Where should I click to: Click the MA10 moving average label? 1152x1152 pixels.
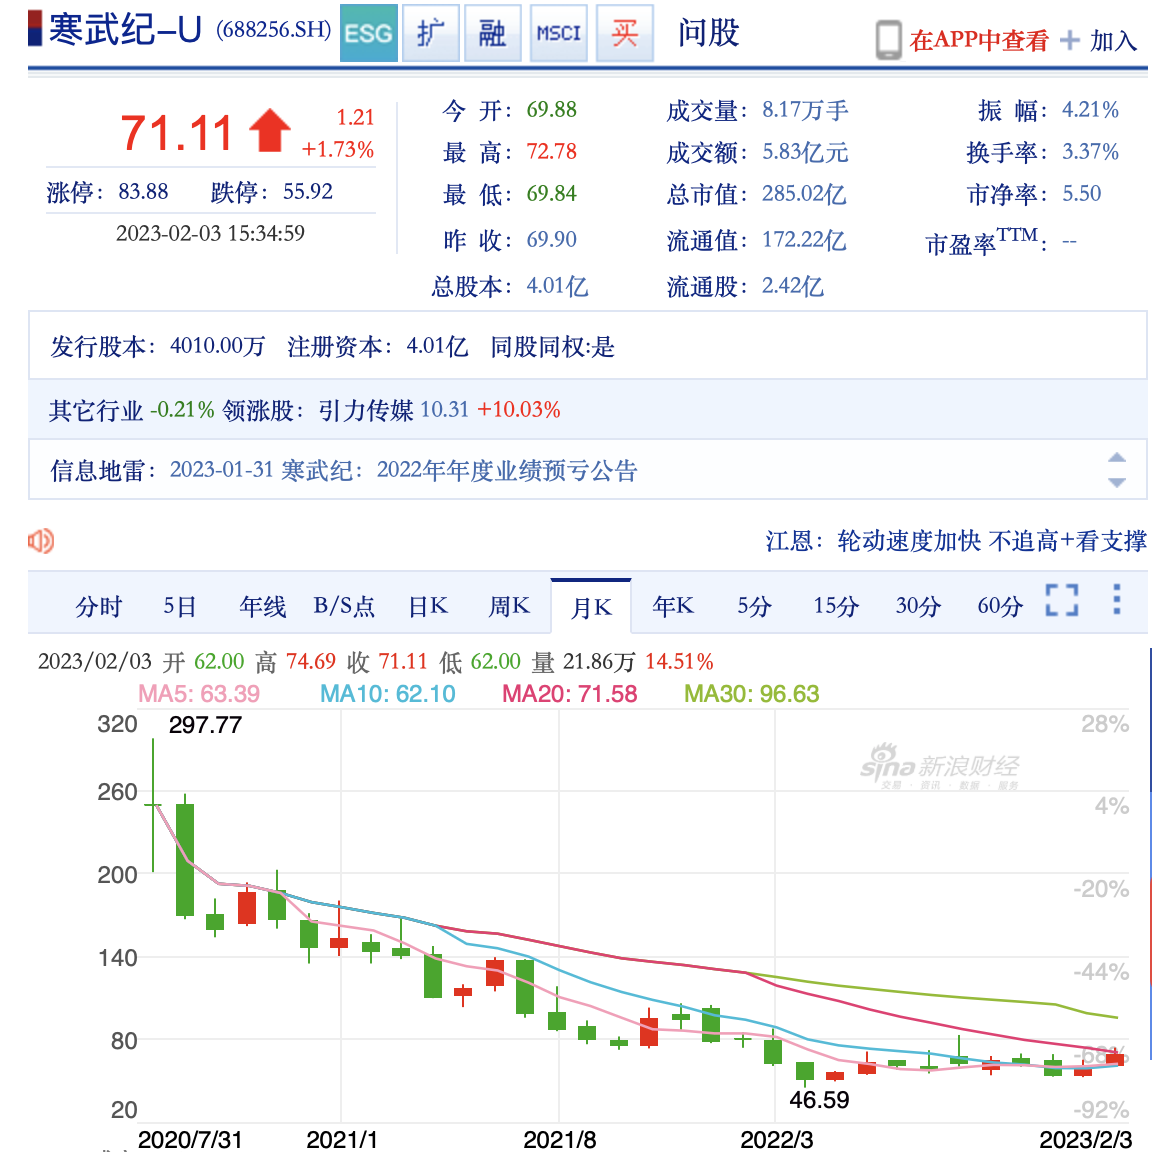388,694
